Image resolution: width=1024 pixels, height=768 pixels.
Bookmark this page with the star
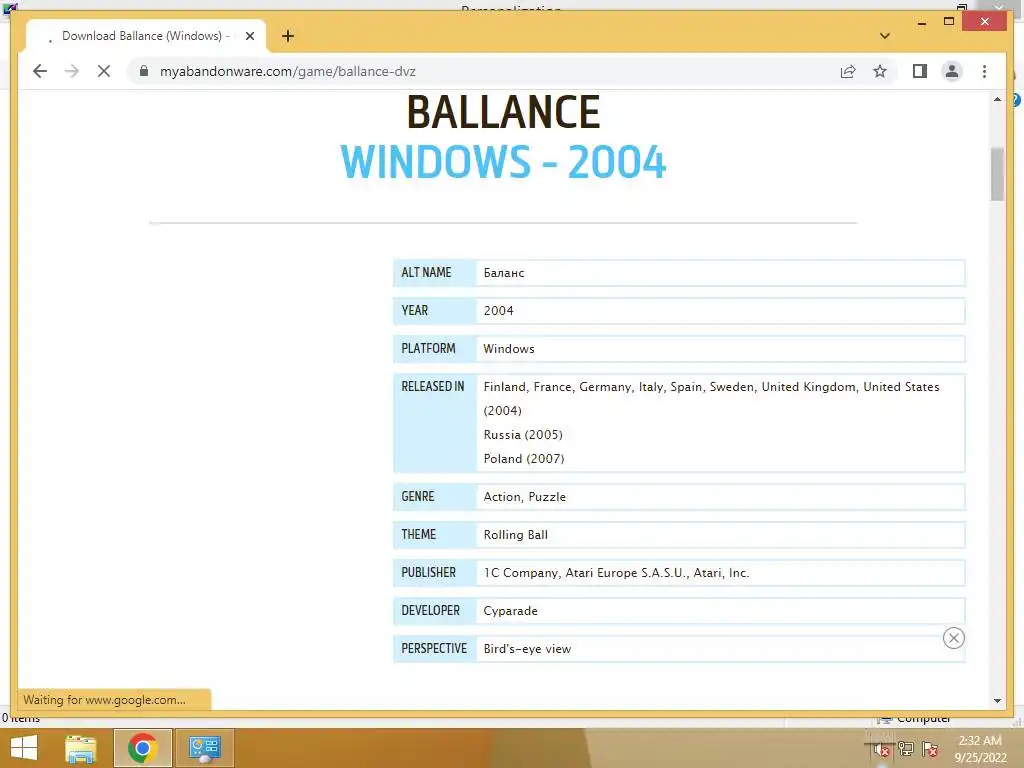[x=880, y=71]
